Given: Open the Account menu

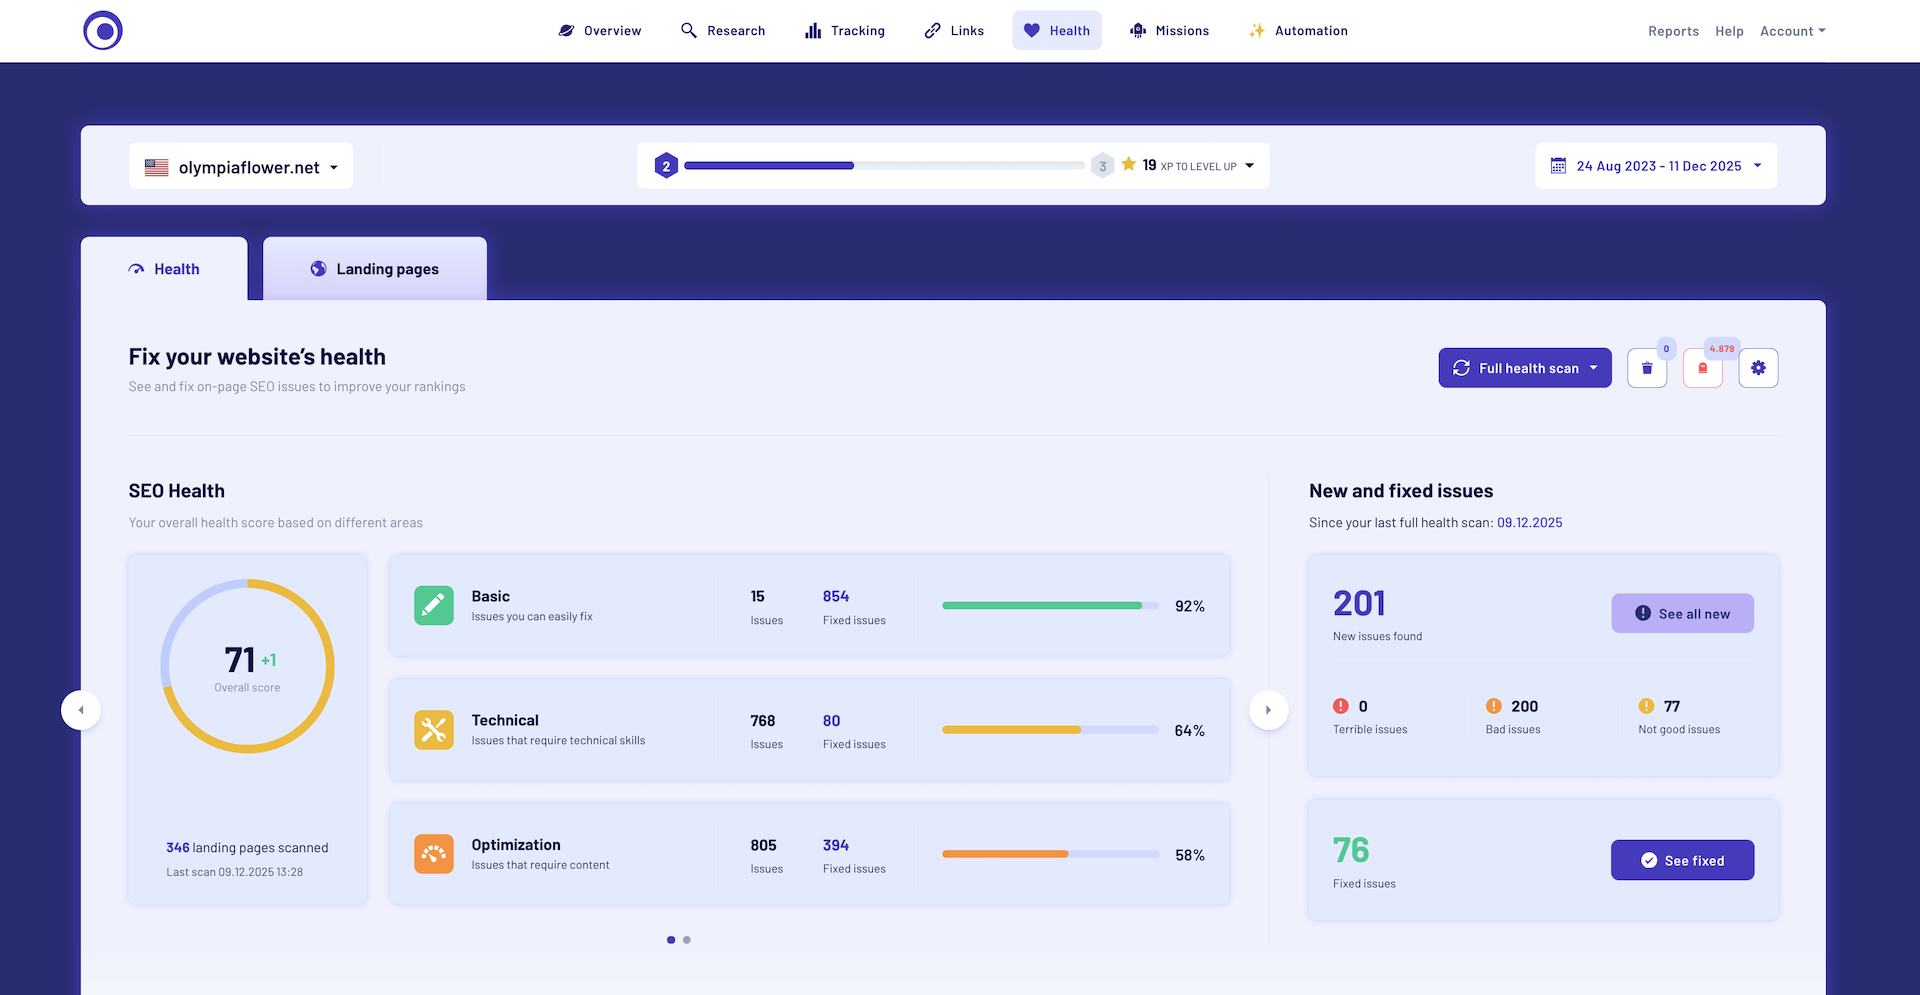Looking at the screenshot, I should coord(1792,31).
